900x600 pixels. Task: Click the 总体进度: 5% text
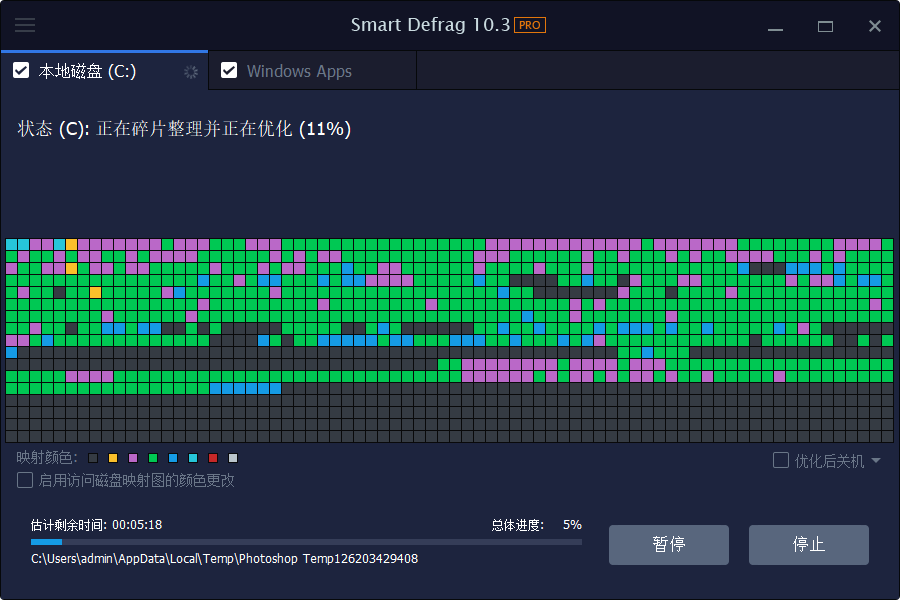point(537,525)
